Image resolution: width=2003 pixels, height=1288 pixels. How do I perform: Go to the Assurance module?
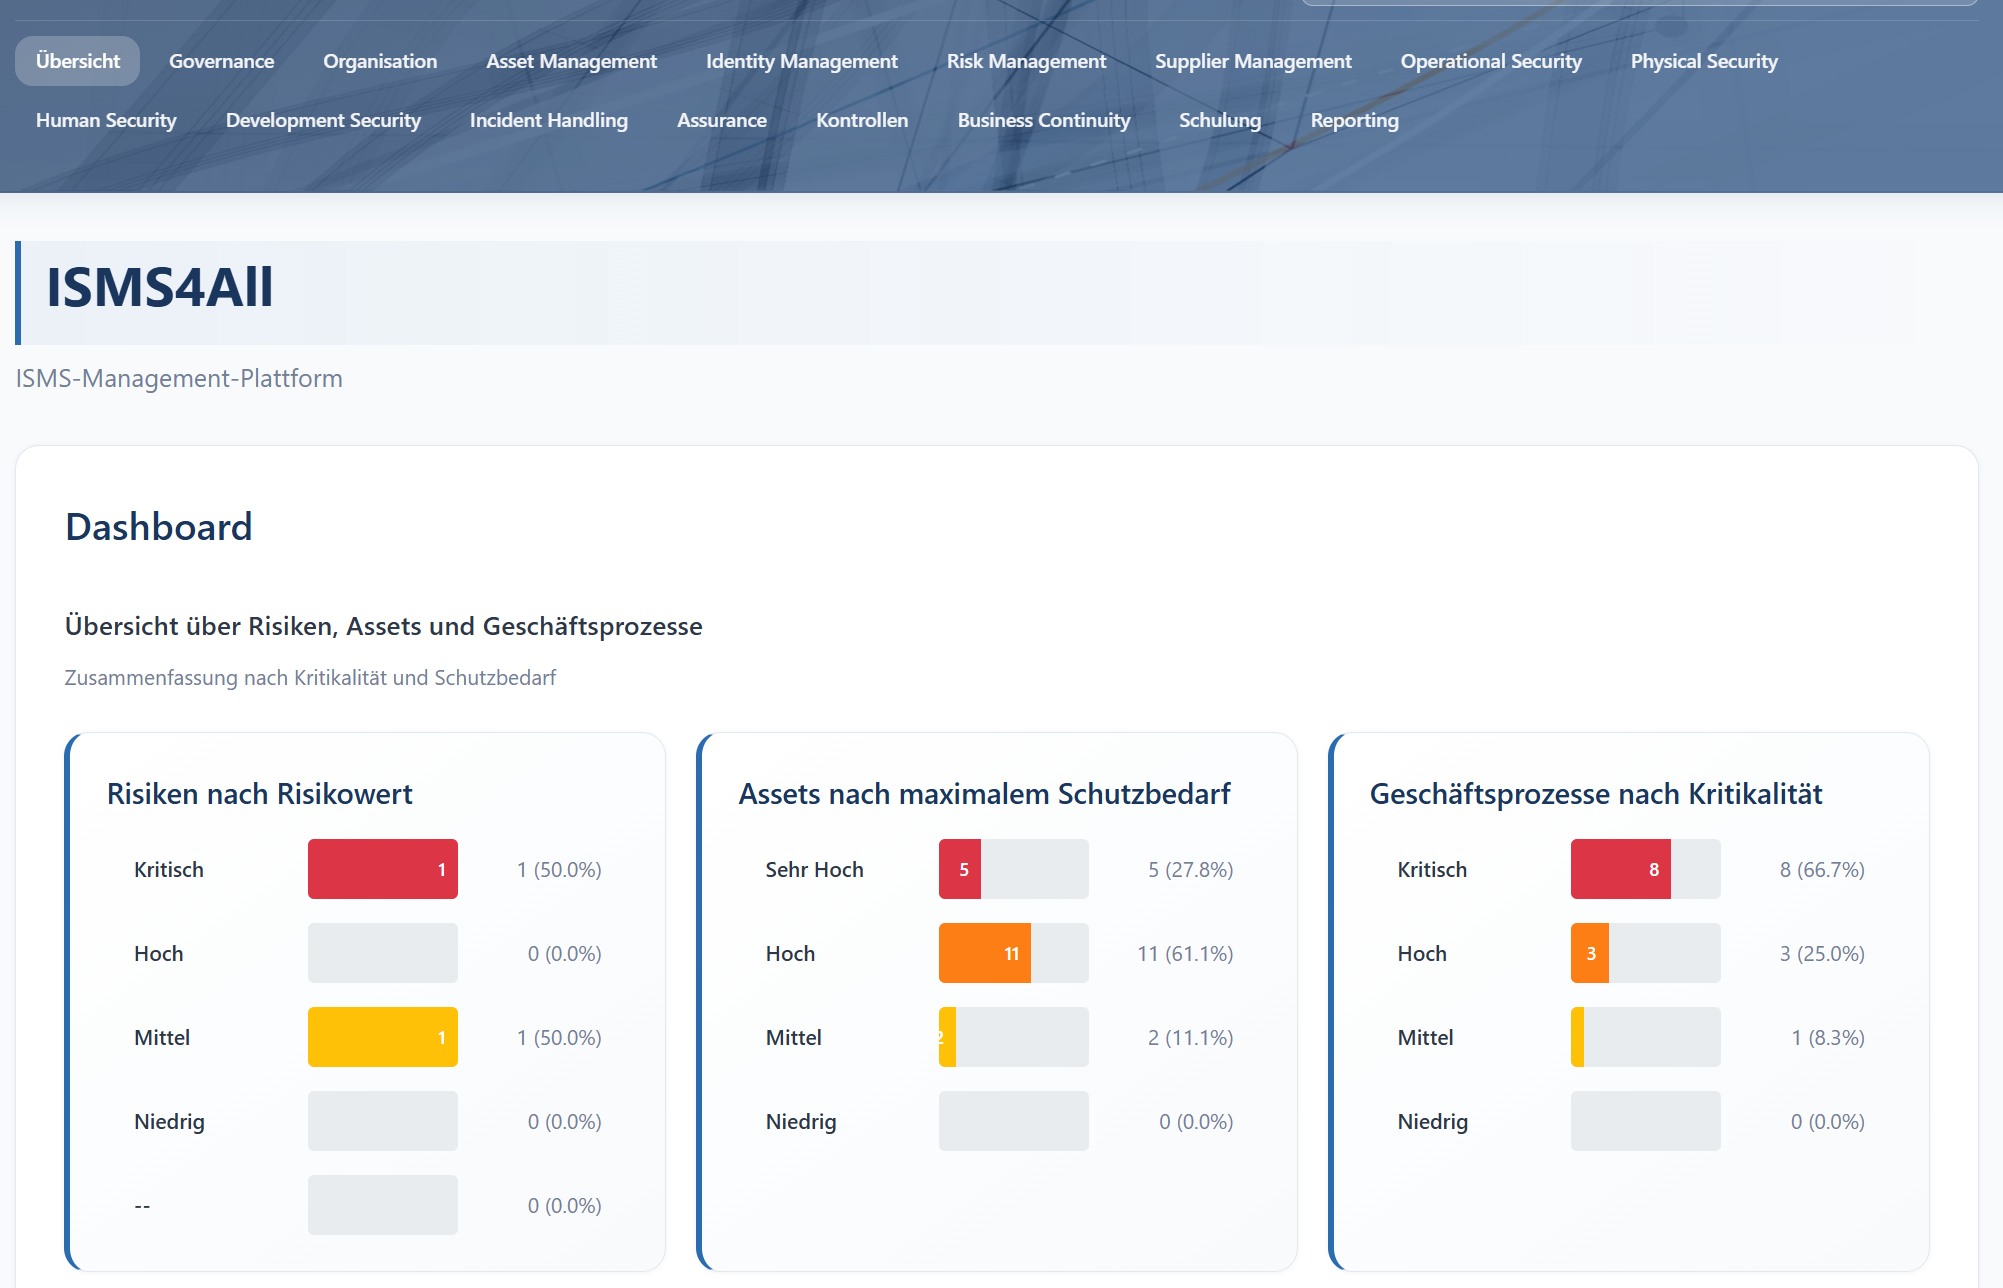pyautogui.click(x=722, y=120)
